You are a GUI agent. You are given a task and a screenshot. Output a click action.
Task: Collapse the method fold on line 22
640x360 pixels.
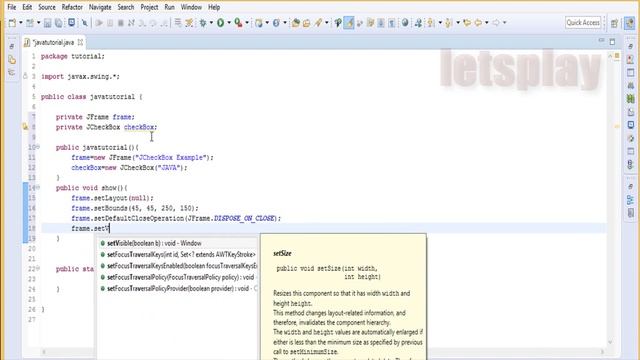coord(38,268)
